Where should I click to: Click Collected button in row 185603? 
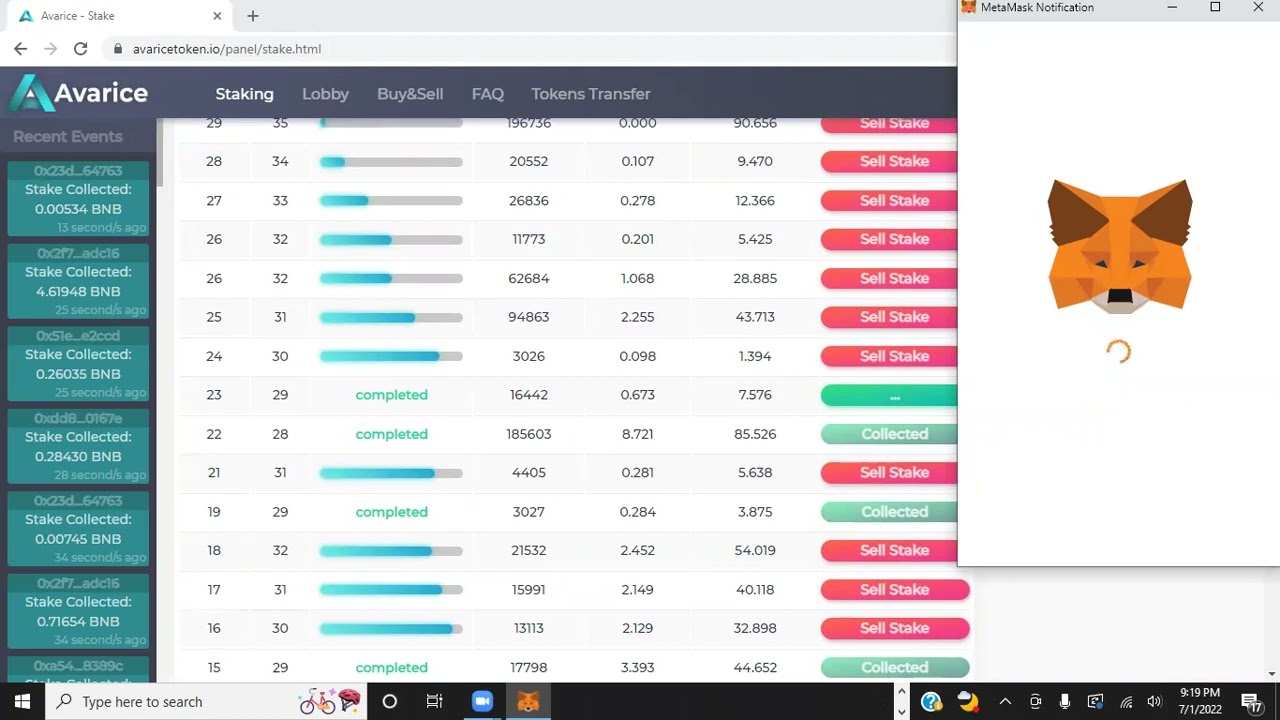889,434
